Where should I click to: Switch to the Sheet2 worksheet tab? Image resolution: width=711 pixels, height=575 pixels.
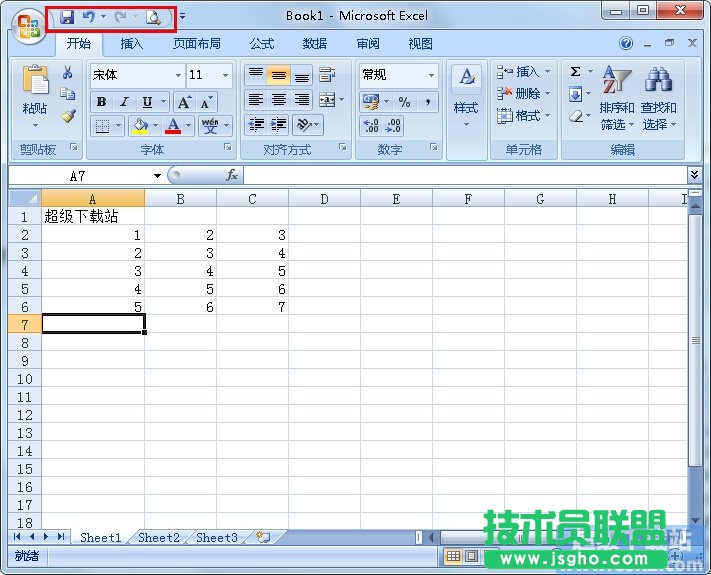point(158,538)
